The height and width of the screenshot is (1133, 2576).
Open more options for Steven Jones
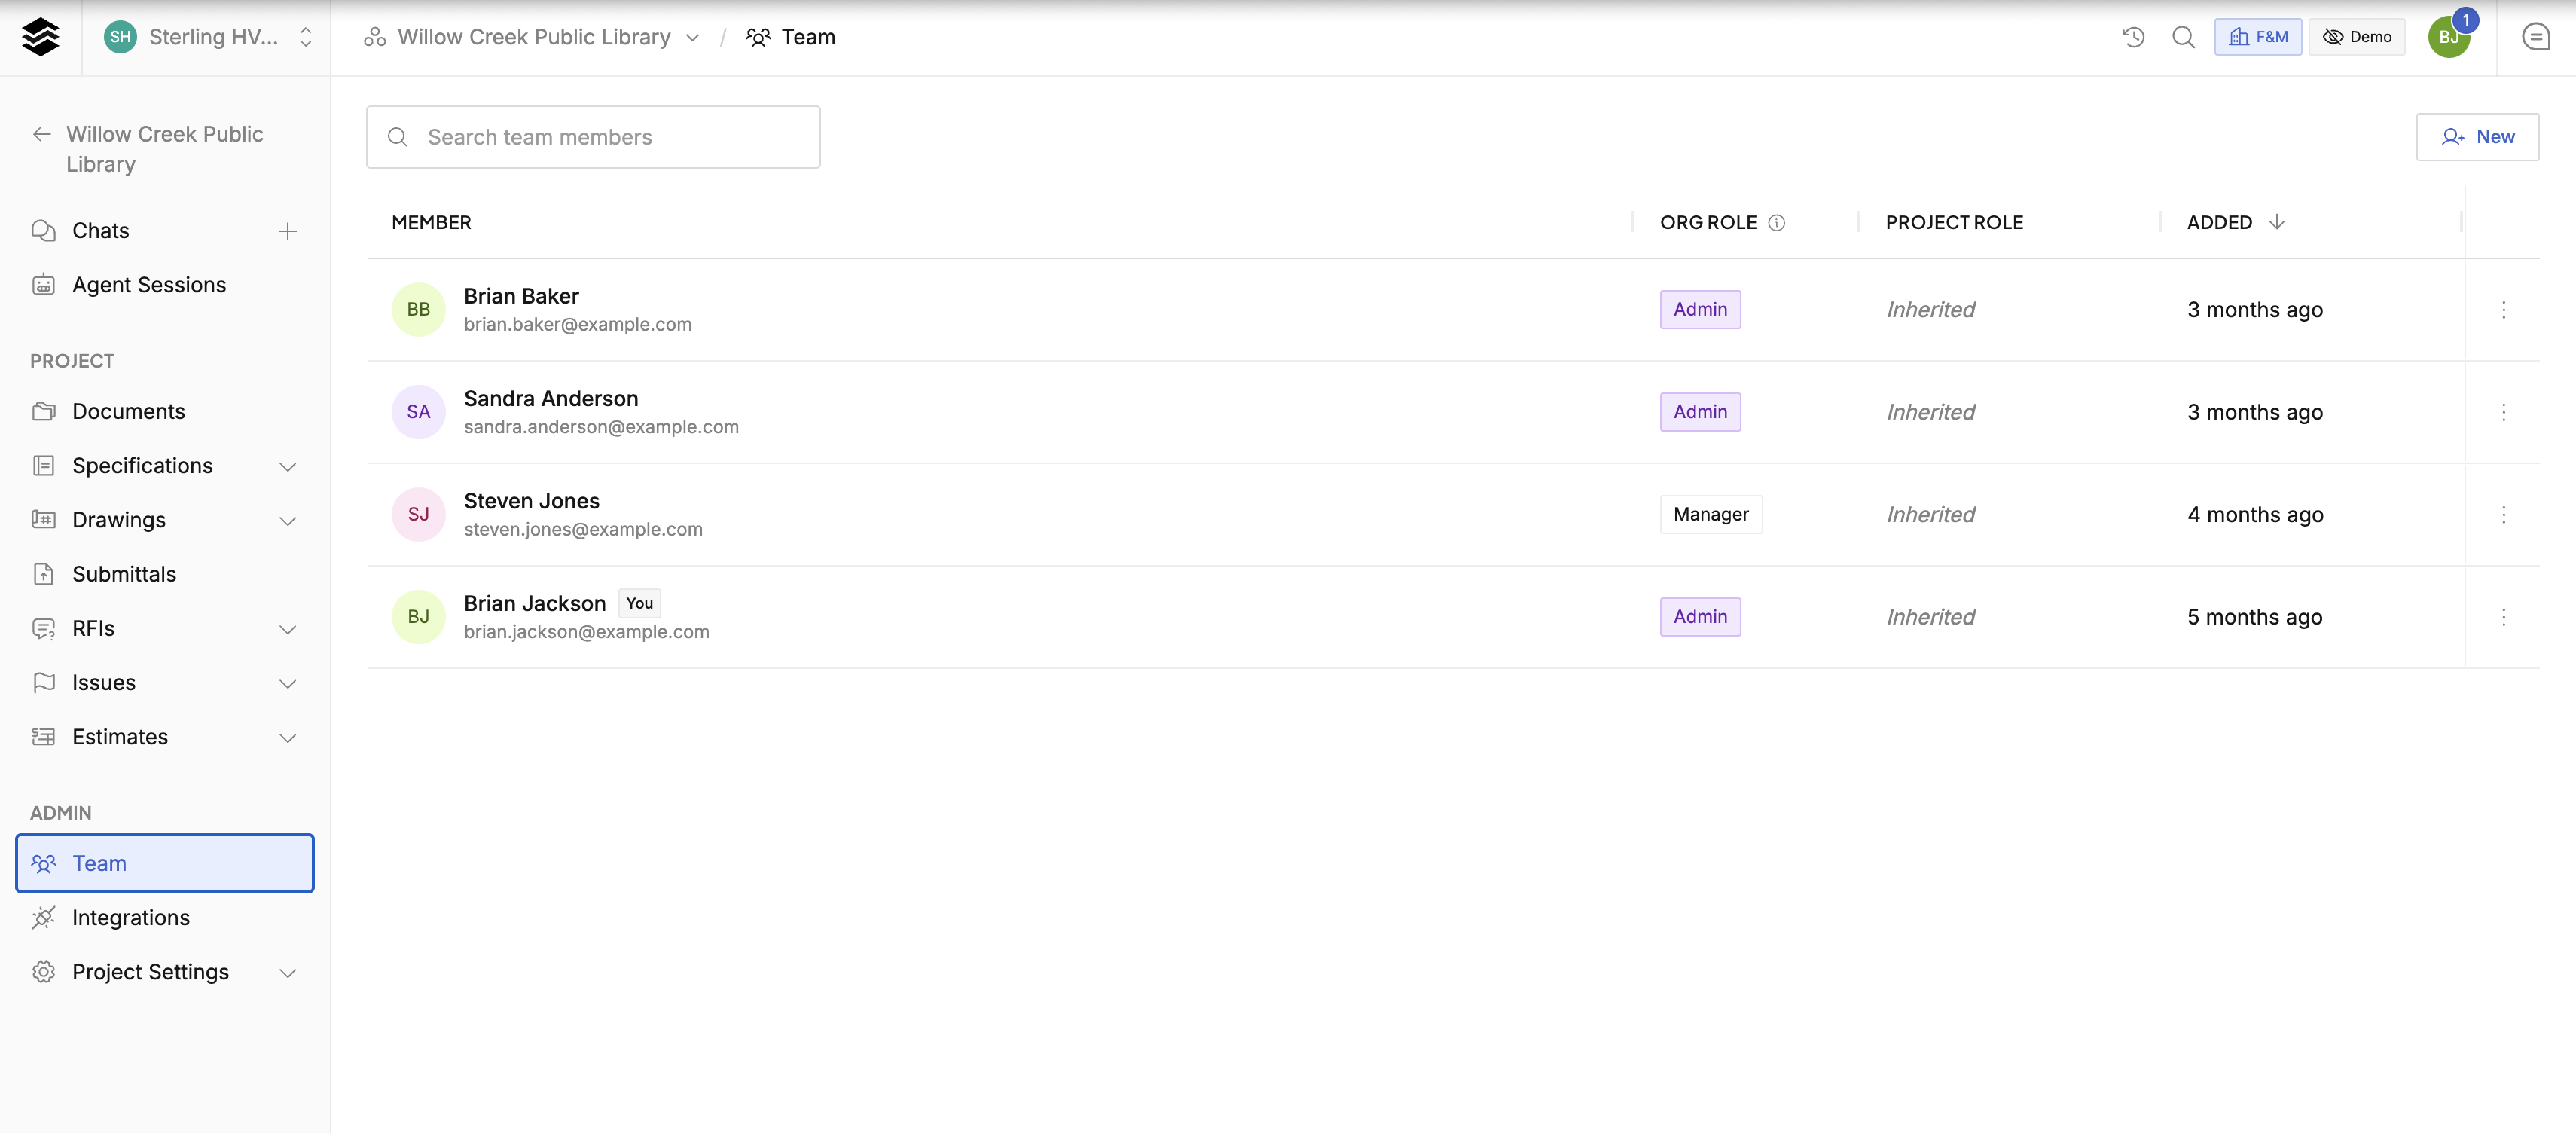coord(2503,515)
